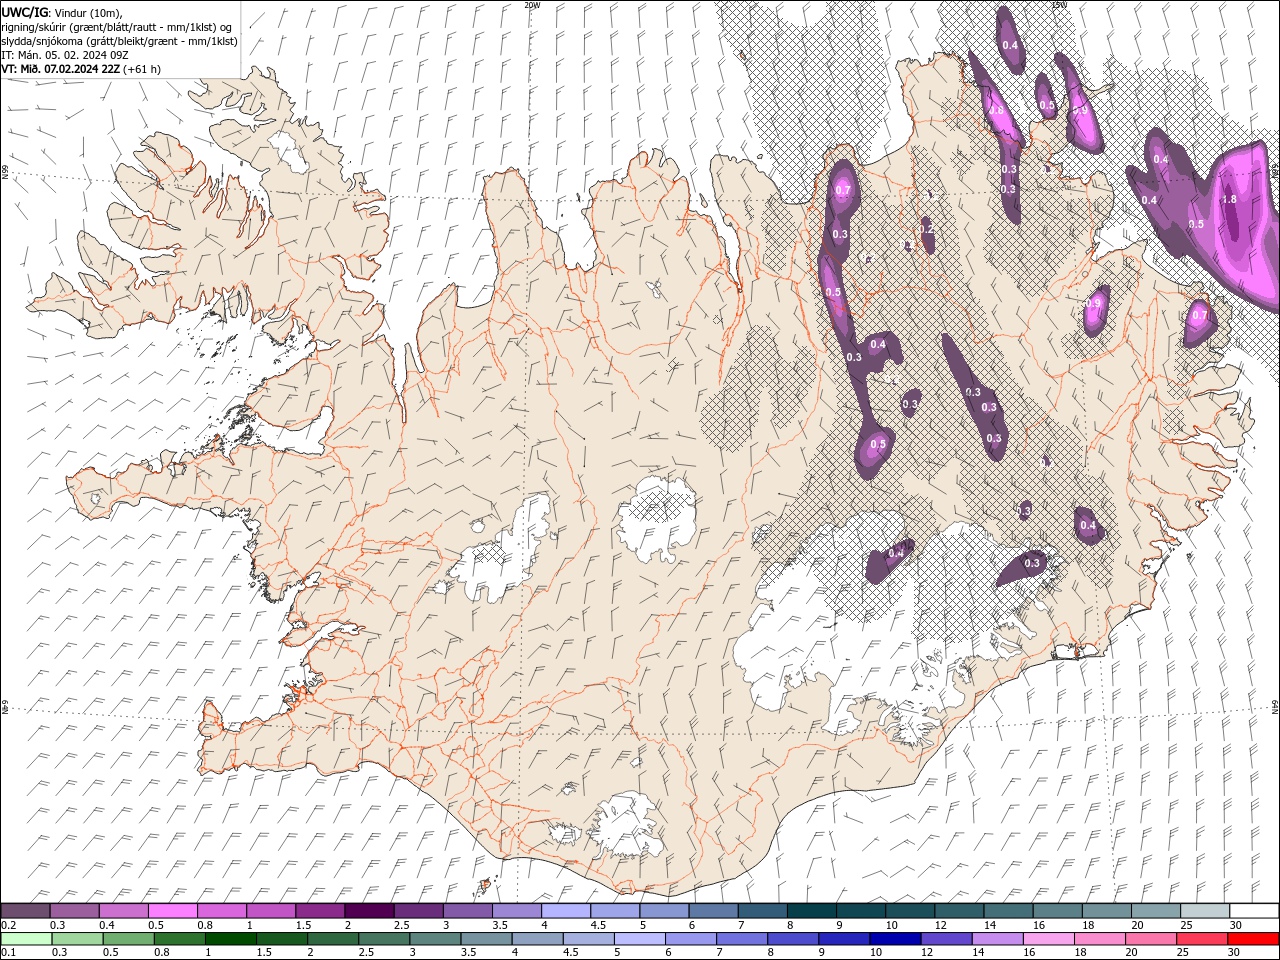
Task: Select lower-row swatch labeled 4.5
Action: [x=589, y=939]
